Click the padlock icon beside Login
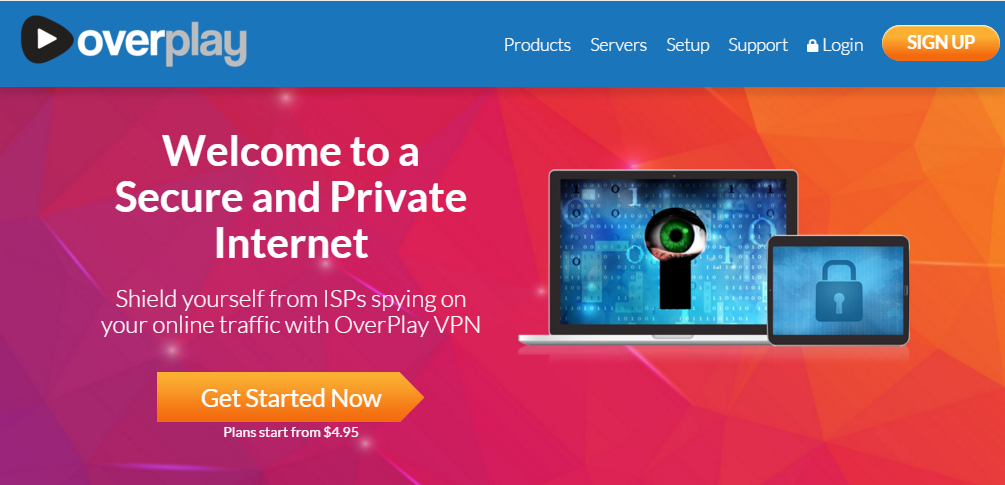Viewport: 1005px width, 485px height. pyautogui.click(x=813, y=45)
